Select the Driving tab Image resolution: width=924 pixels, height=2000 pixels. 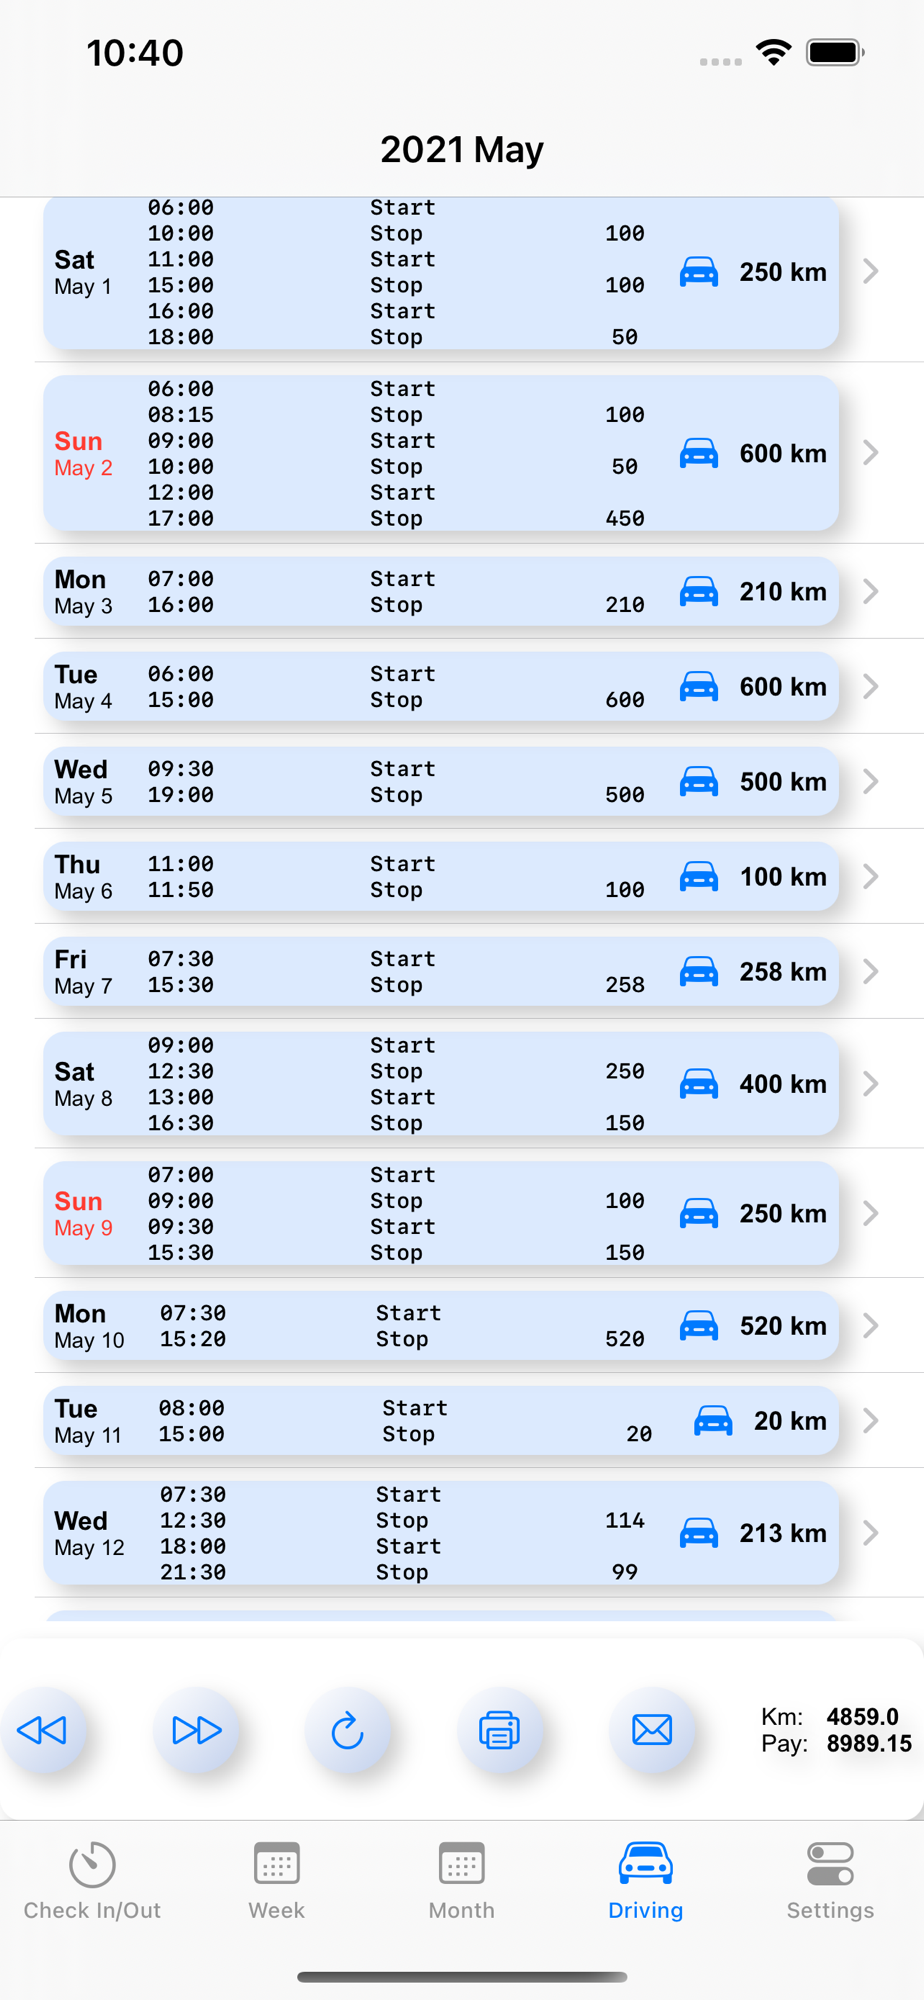(646, 1881)
